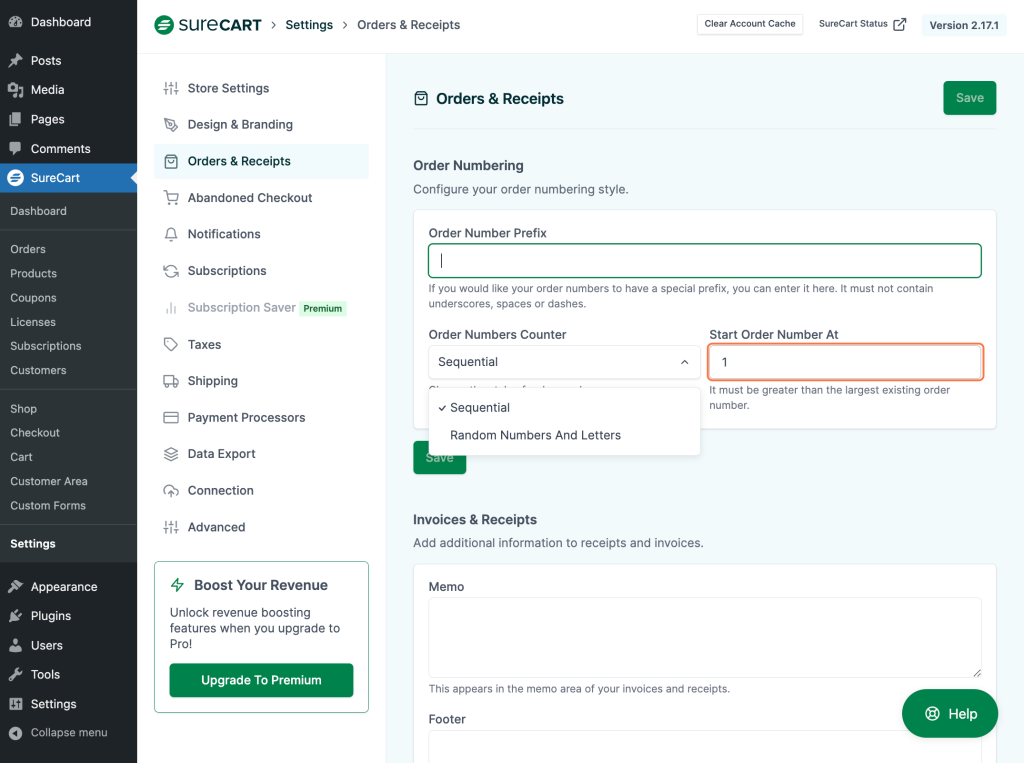The height and width of the screenshot is (763, 1024).
Task: Click the SureCart logo in header
Action: tap(209, 25)
